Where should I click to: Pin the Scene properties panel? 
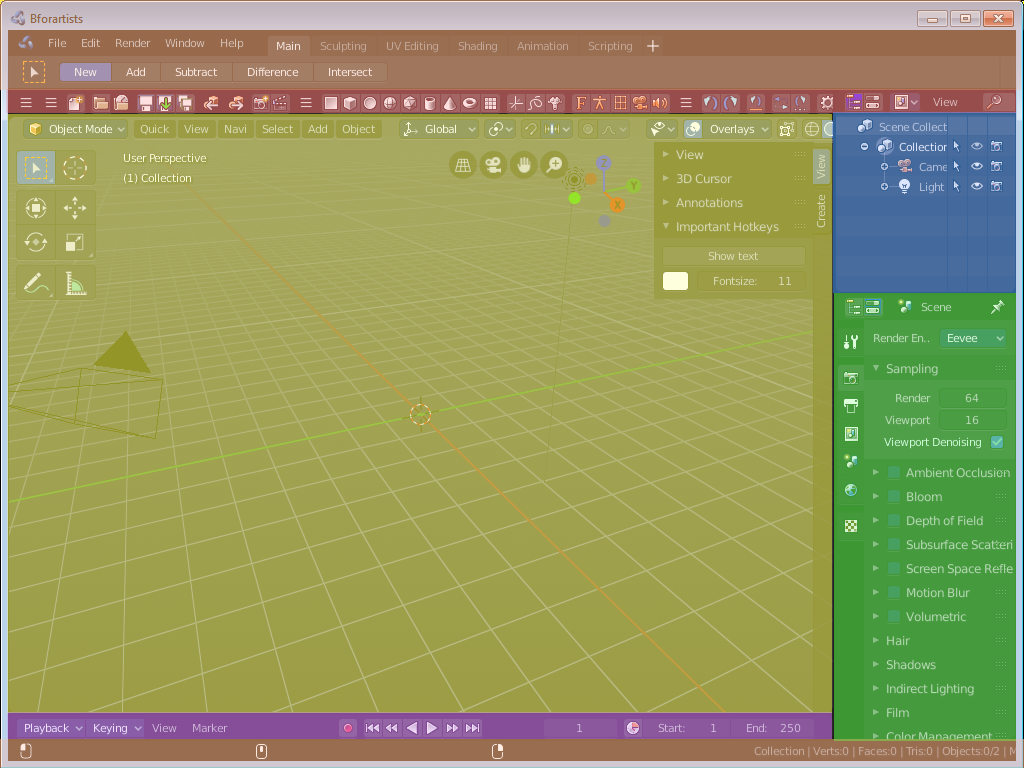(997, 307)
